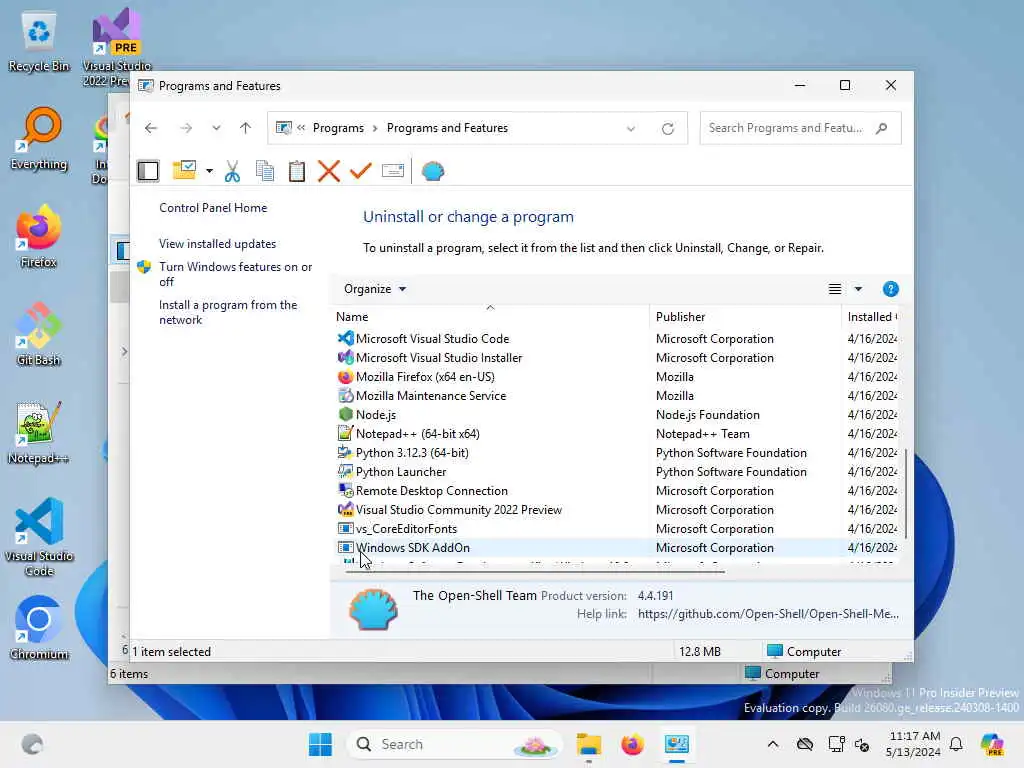The image size is (1024, 768).
Task: Click the blue Help question mark icon
Action: point(890,289)
